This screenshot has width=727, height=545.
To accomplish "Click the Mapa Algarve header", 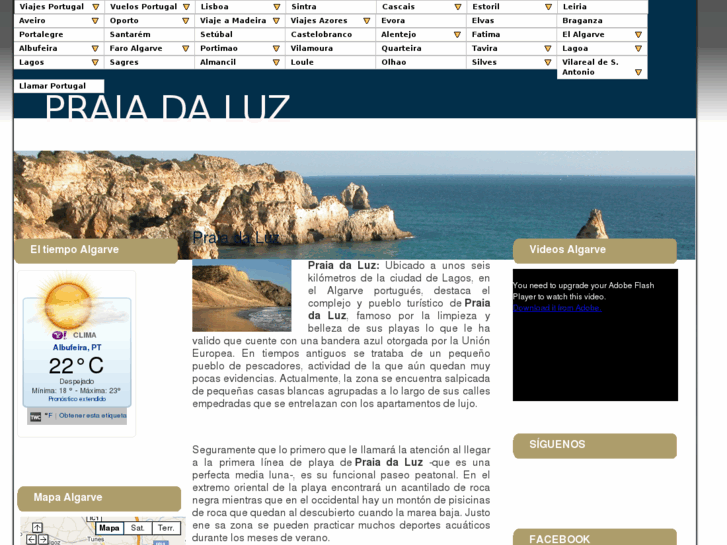I will pyautogui.click(x=99, y=499).
